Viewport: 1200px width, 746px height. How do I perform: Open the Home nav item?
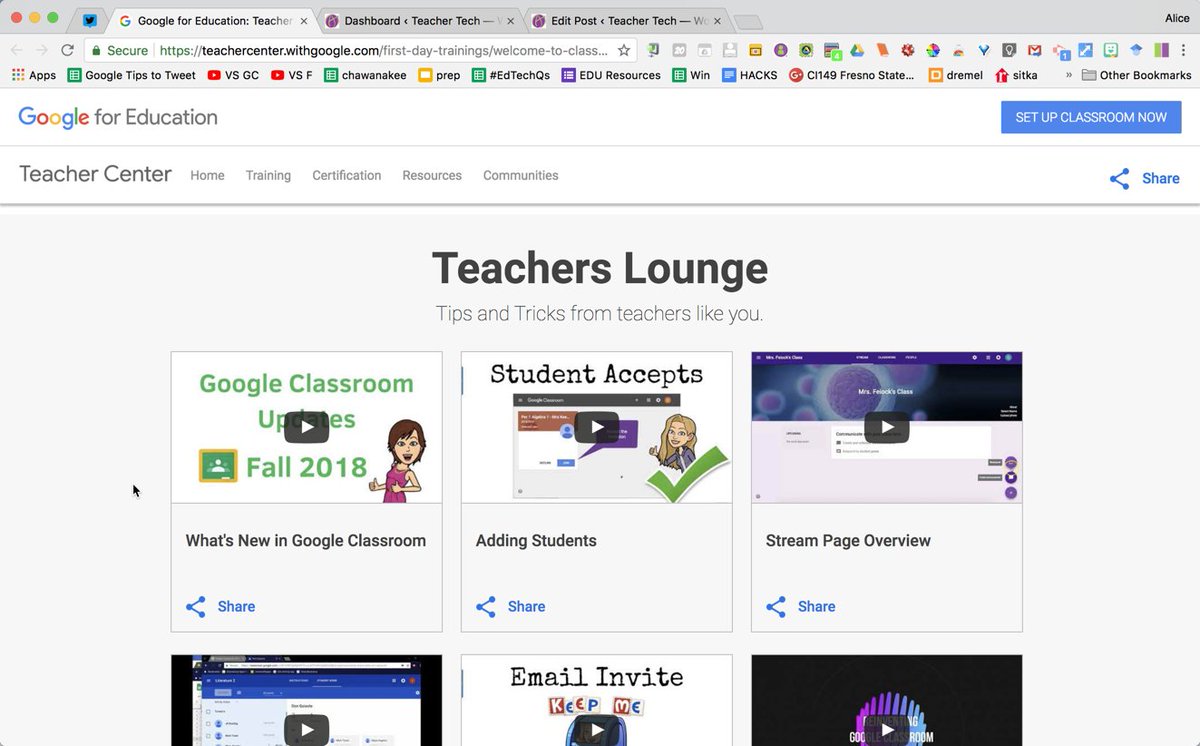coord(207,175)
